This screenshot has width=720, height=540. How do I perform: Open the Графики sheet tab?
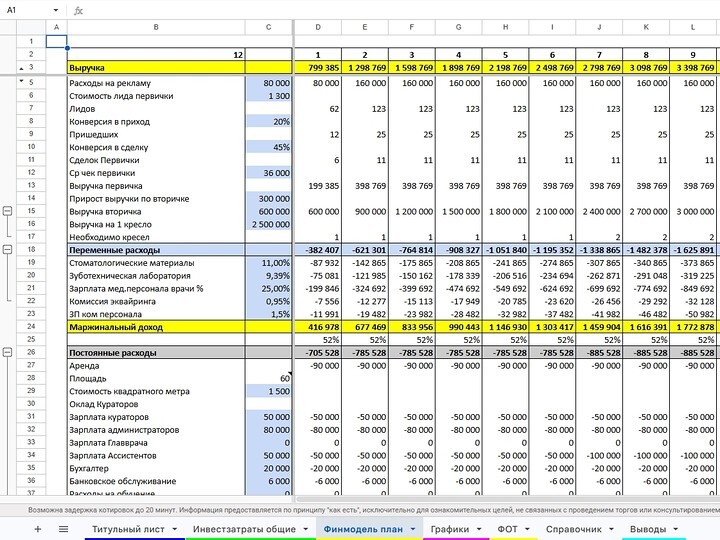click(450, 529)
